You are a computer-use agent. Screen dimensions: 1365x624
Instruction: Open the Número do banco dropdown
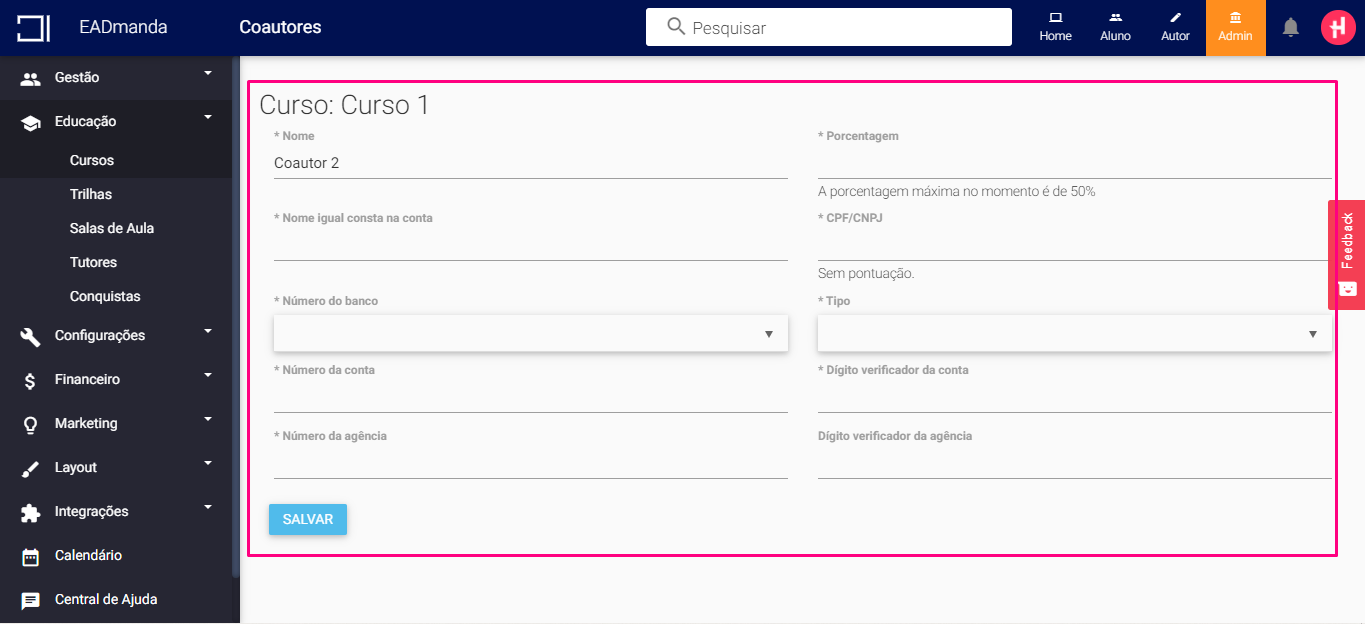[531, 334]
